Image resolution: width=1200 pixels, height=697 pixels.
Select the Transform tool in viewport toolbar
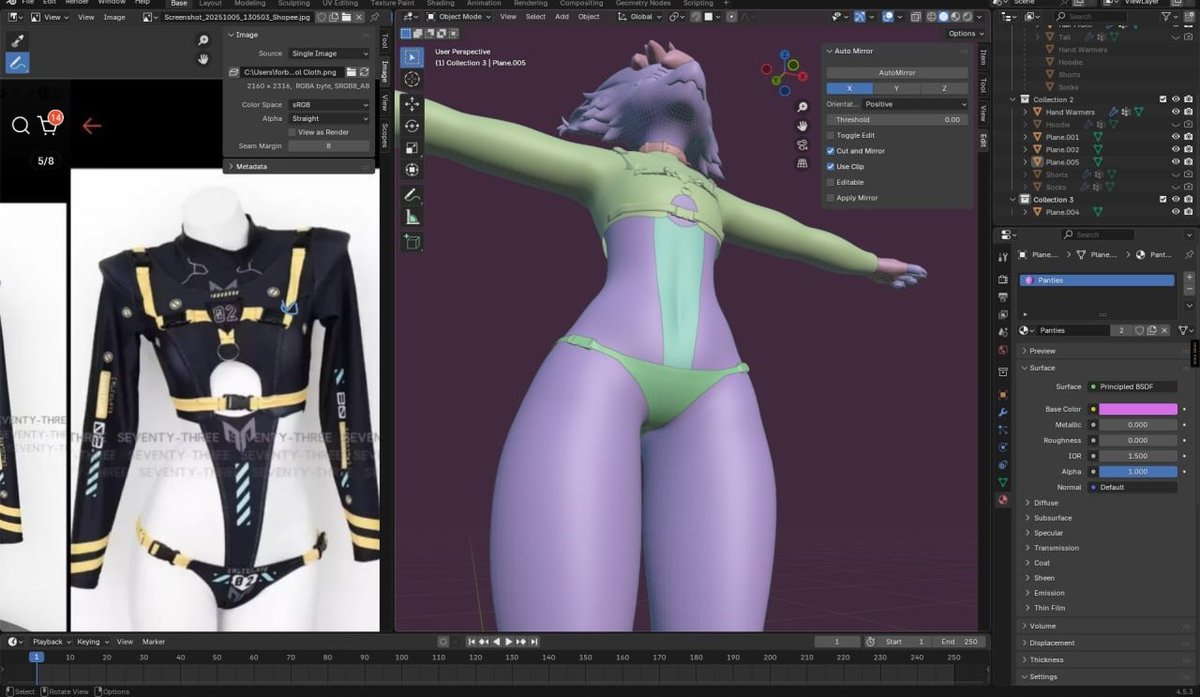[x=412, y=170]
